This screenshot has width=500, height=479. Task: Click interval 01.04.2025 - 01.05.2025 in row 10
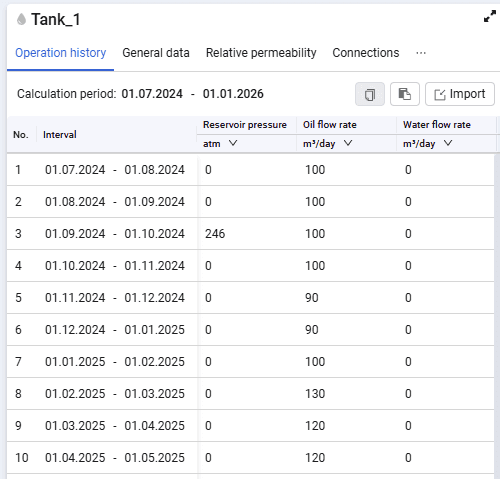click(115, 458)
